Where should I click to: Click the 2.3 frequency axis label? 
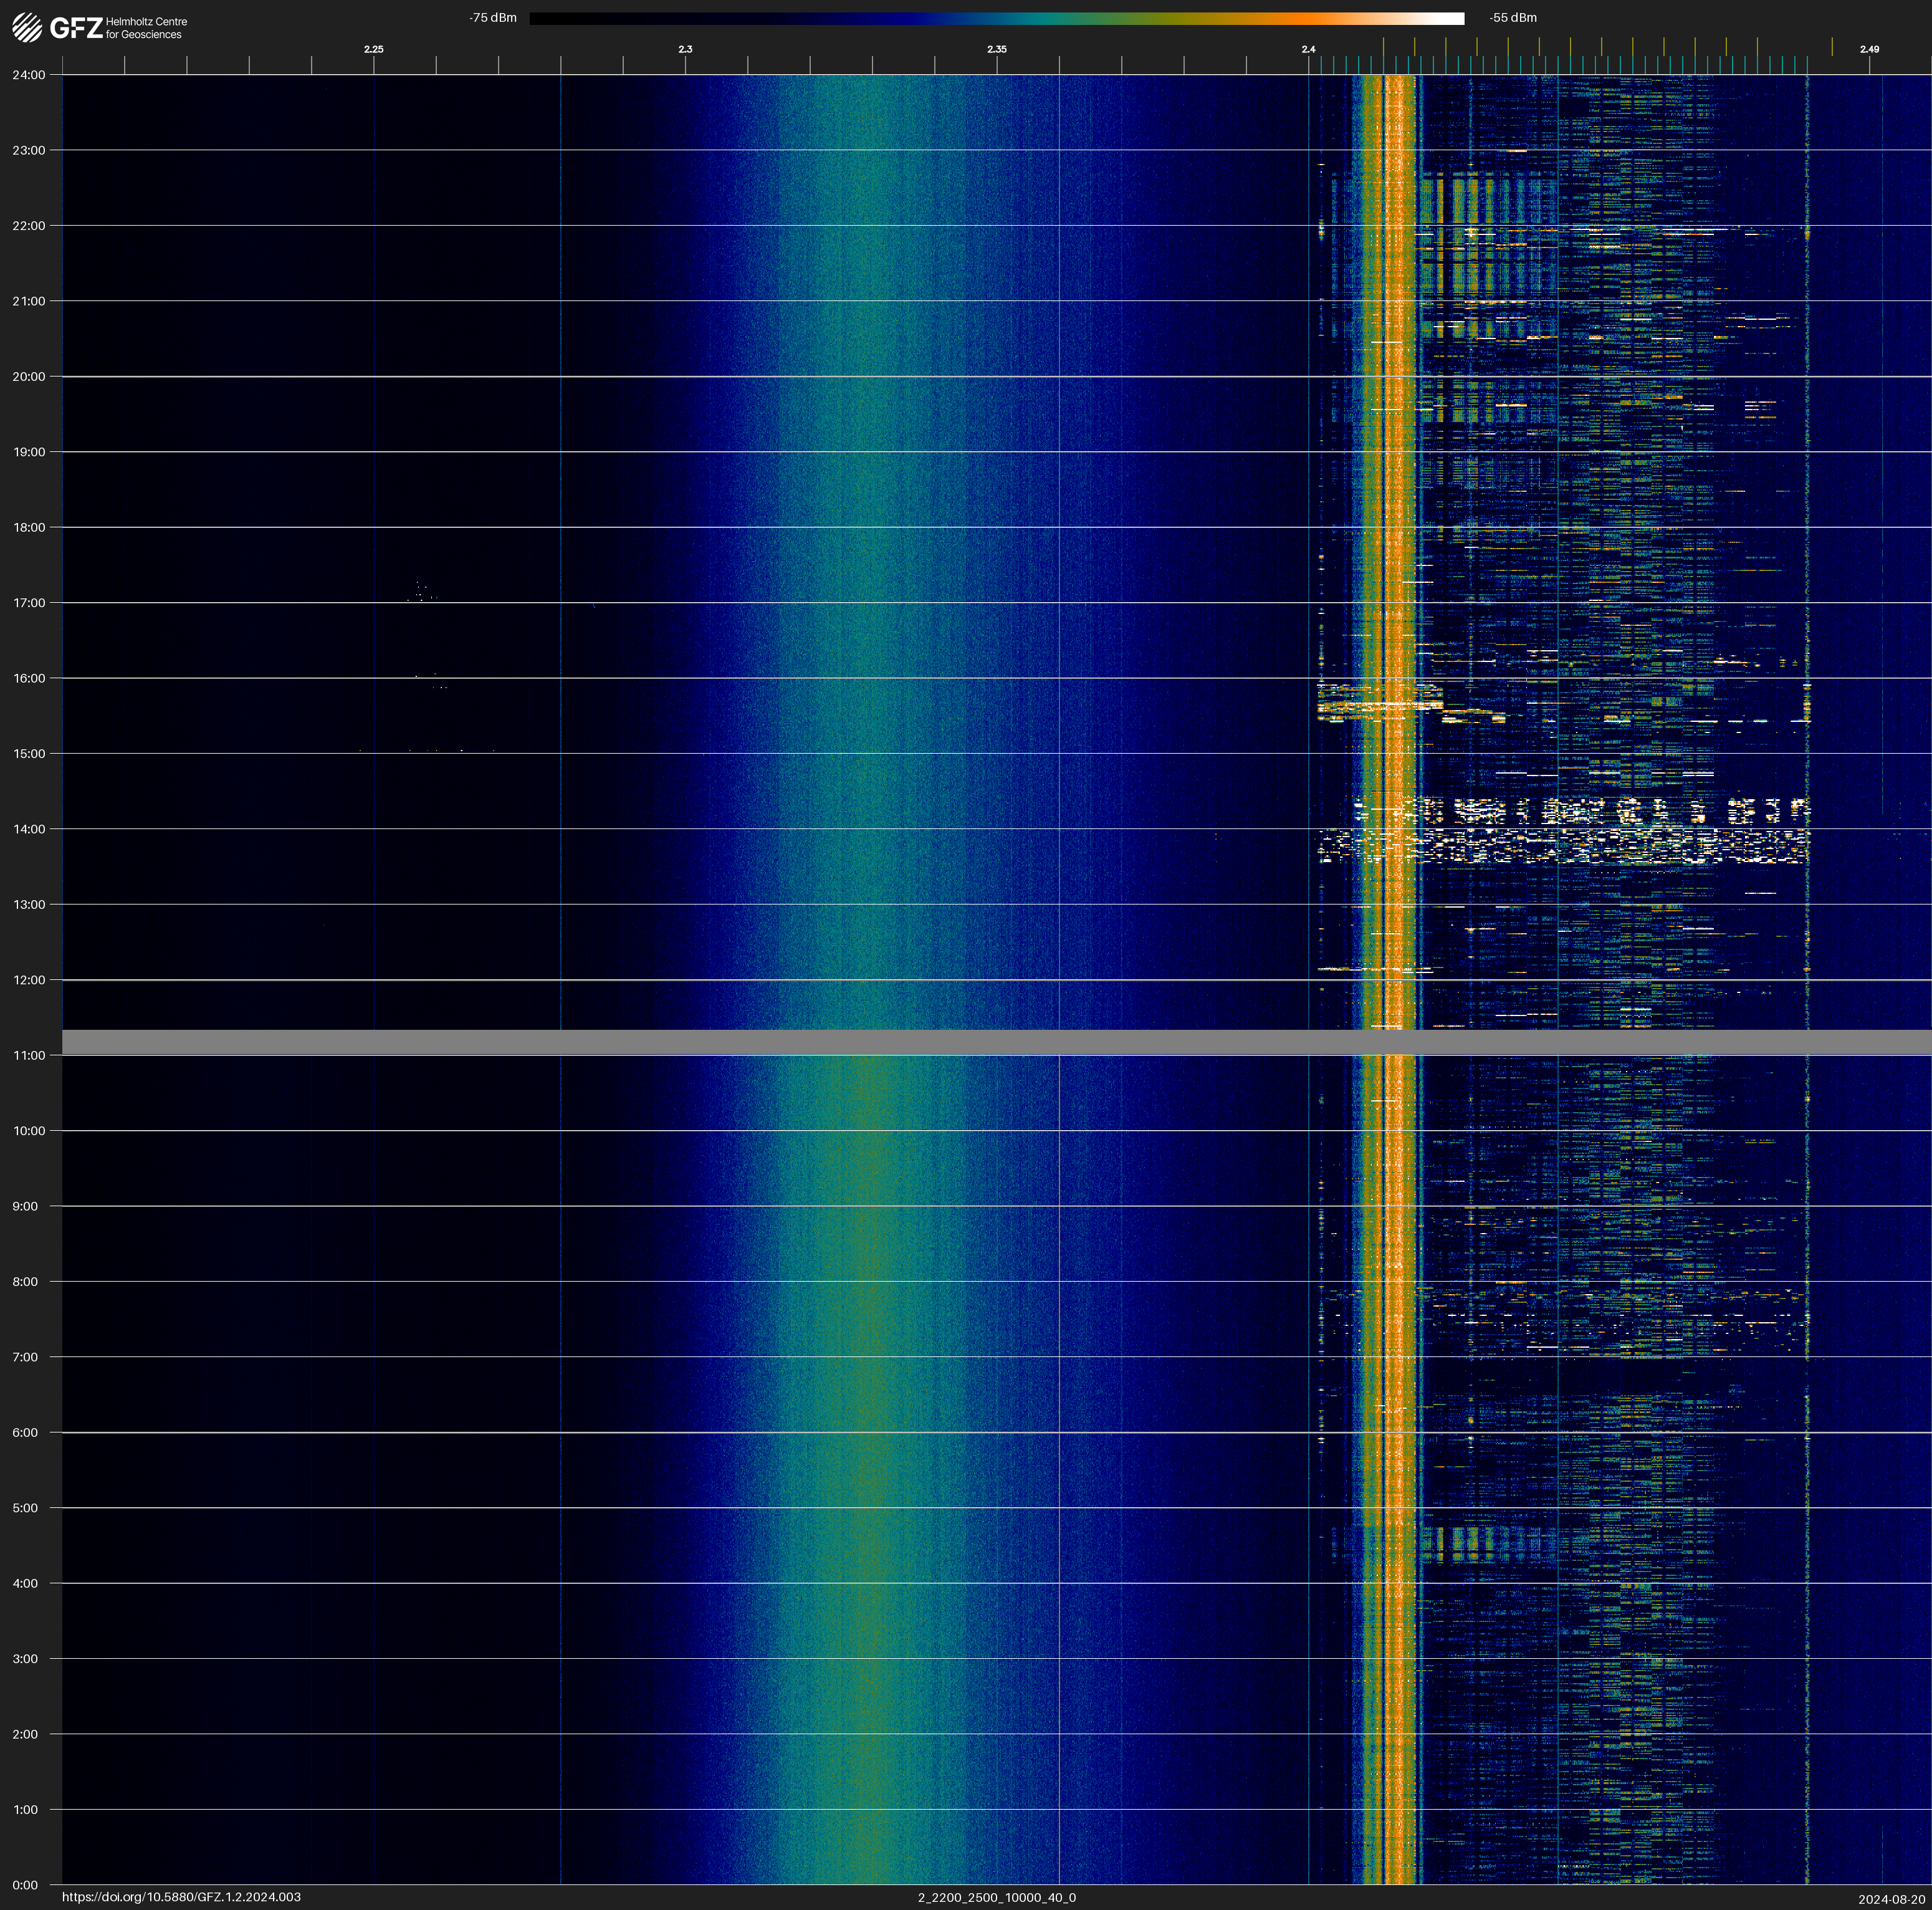coord(685,49)
